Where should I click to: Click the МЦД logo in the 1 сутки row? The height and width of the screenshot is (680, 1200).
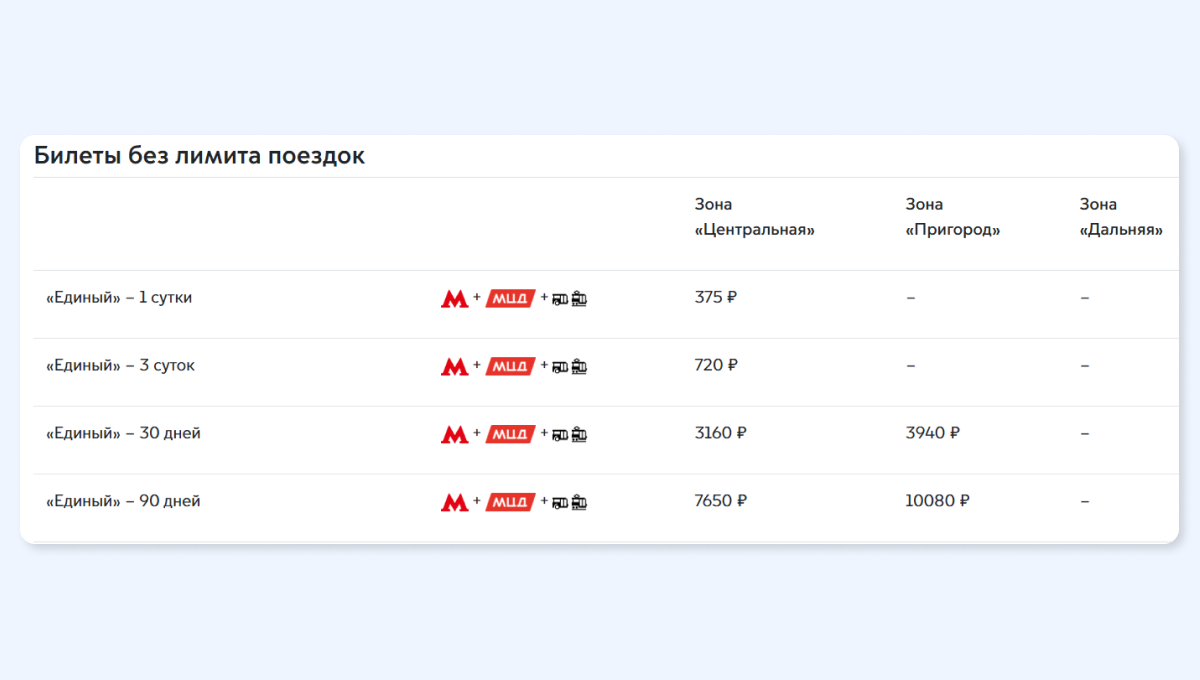coord(511,298)
